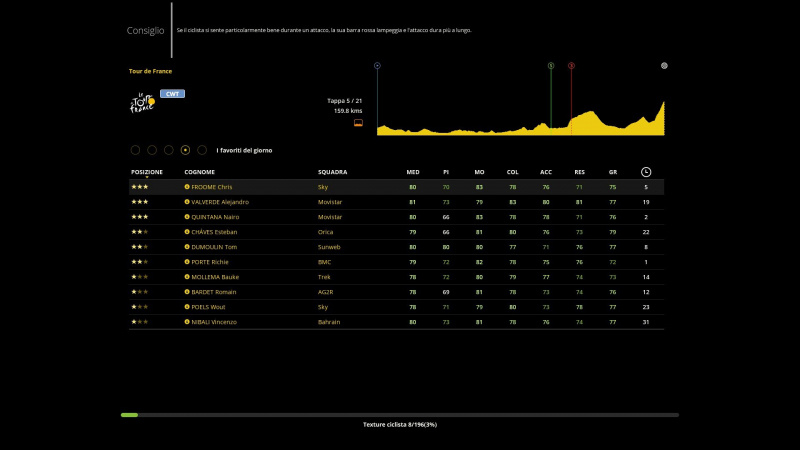This screenshot has width=800, height=450.
Task: Click the blue start marker on profile
Action: pos(377,66)
